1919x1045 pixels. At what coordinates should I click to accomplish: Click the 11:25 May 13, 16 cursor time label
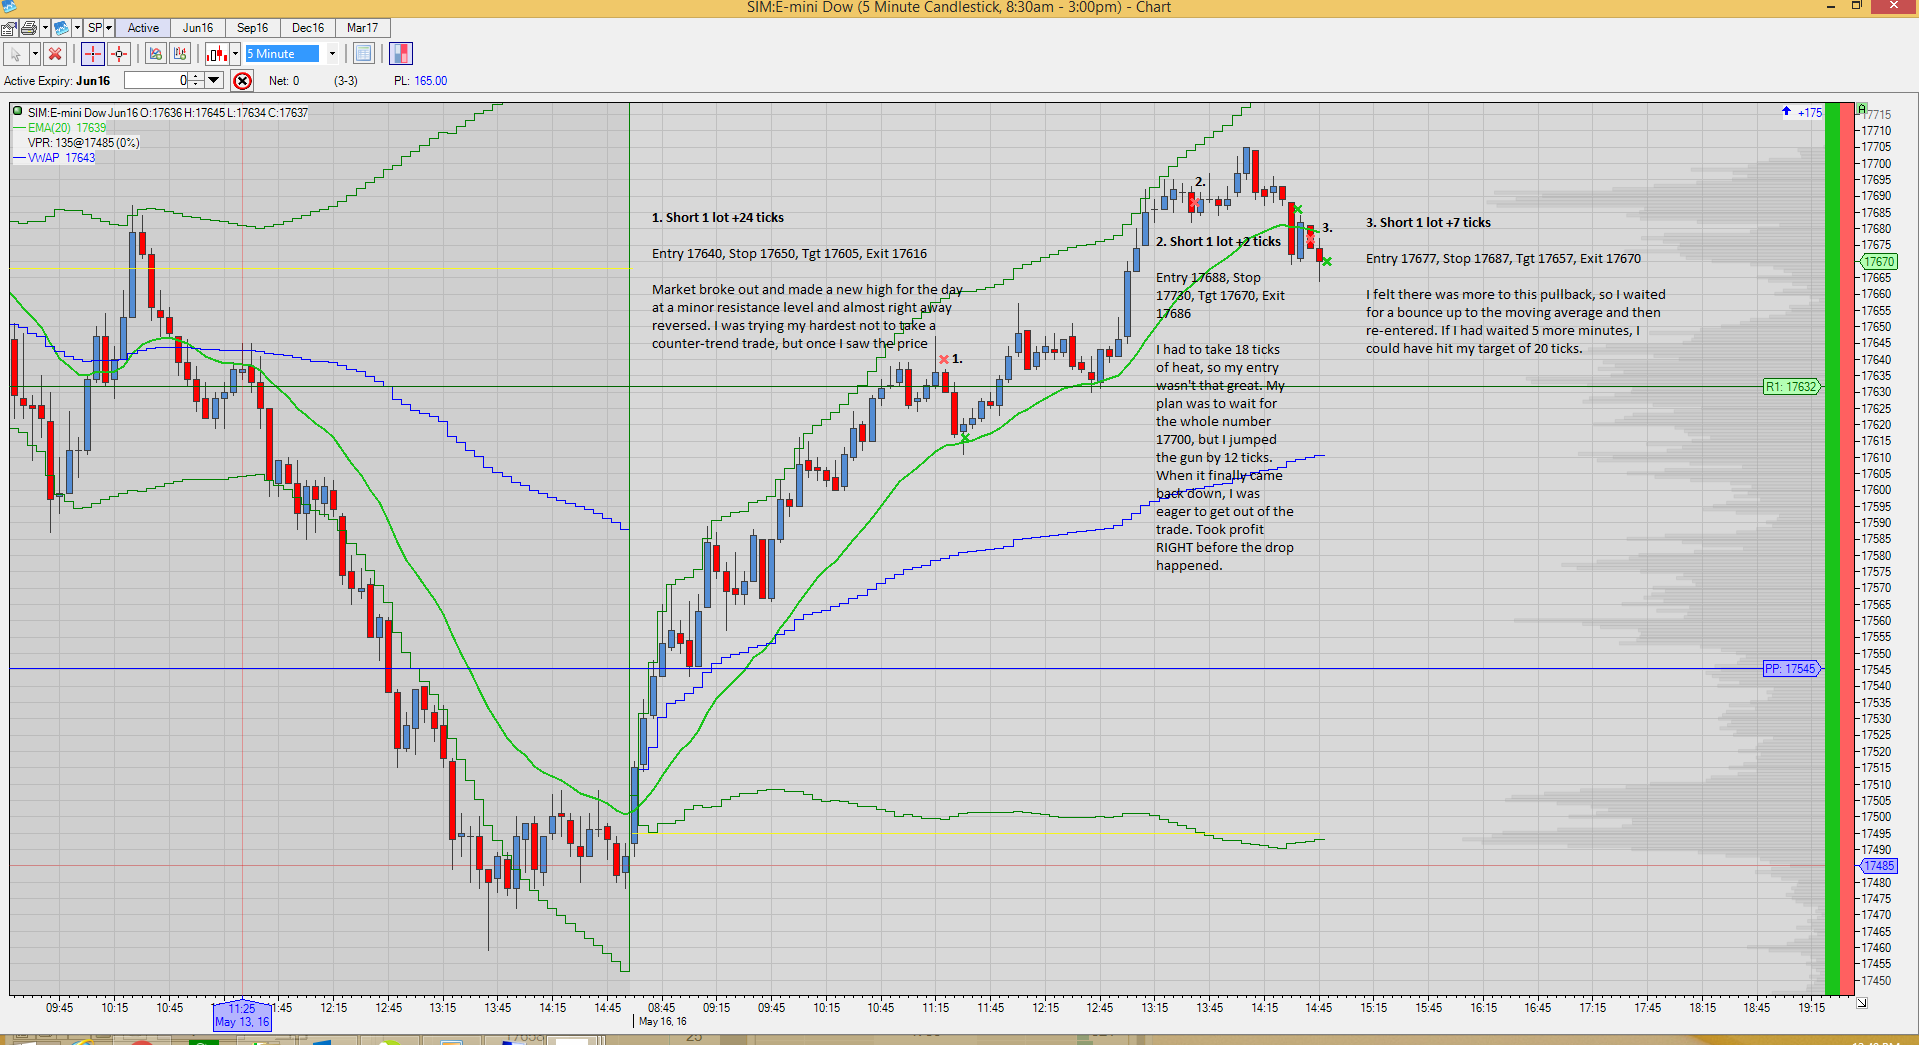point(242,1015)
